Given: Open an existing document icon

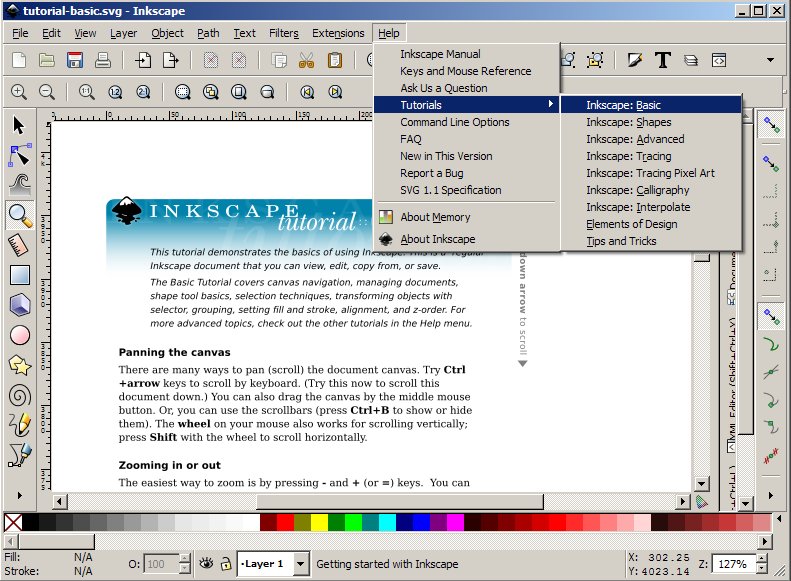Looking at the screenshot, I should pos(47,60).
